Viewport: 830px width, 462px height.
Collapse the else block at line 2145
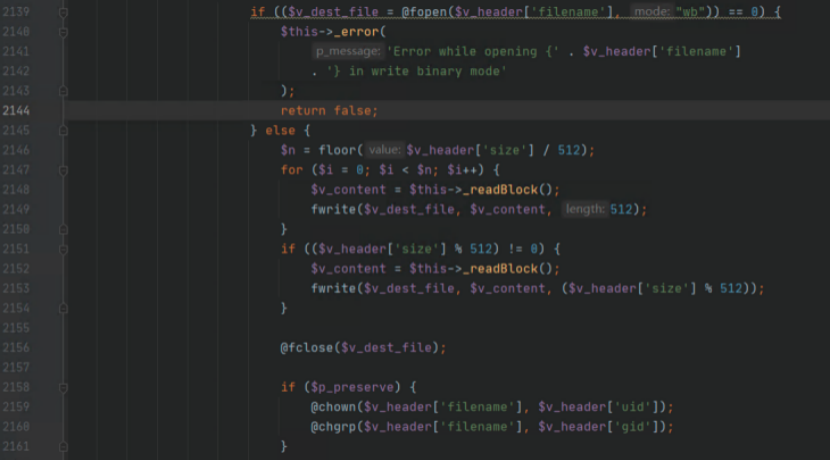[64, 130]
